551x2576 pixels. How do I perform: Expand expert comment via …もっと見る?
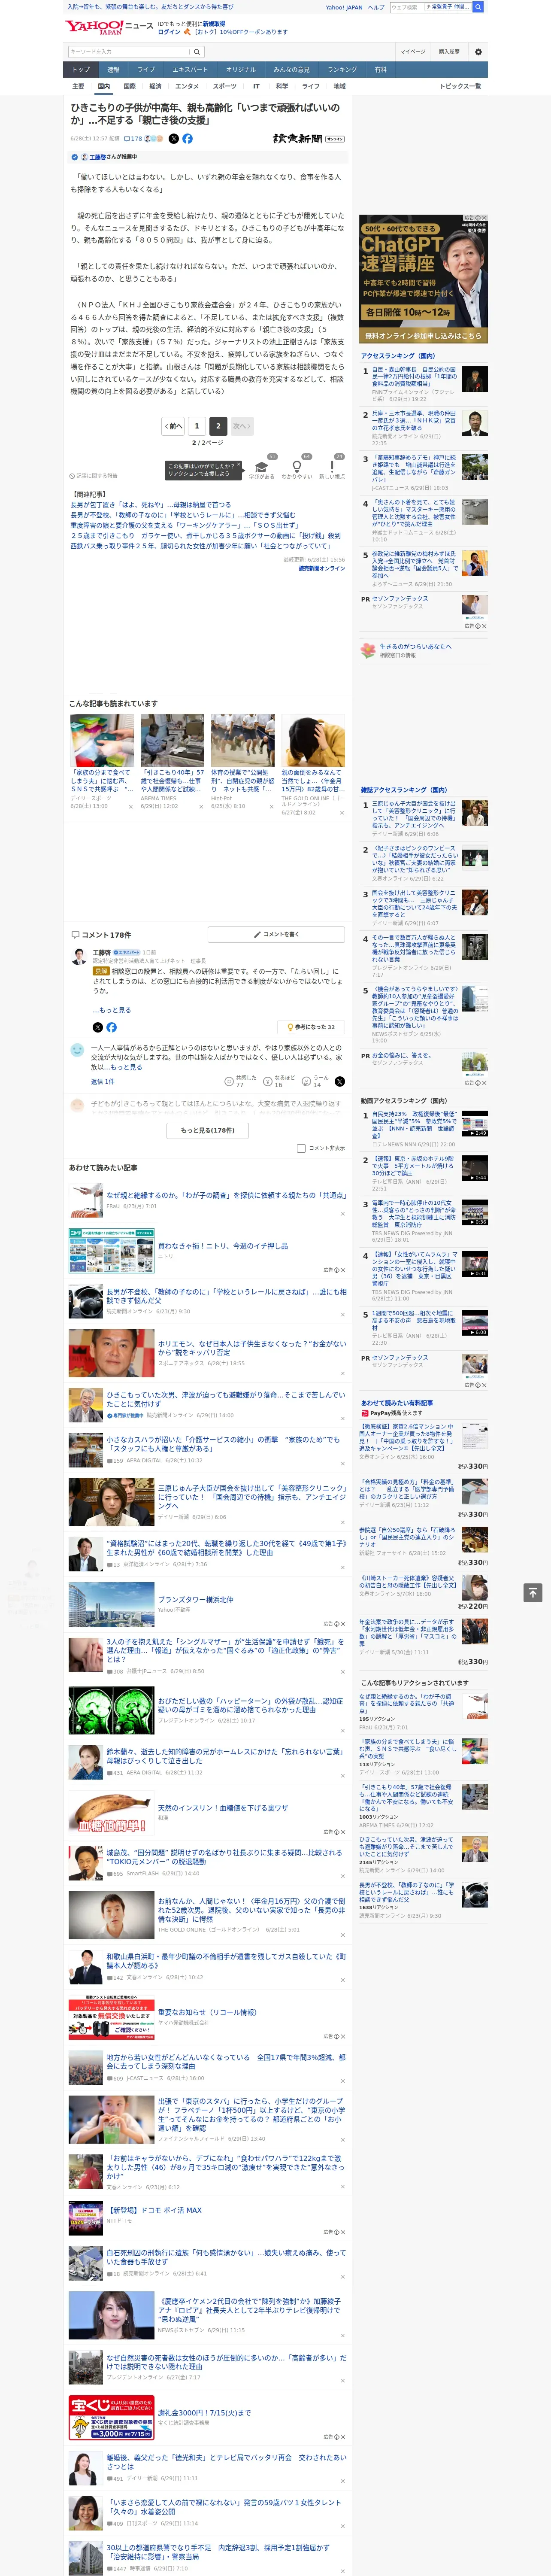click(112, 1010)
